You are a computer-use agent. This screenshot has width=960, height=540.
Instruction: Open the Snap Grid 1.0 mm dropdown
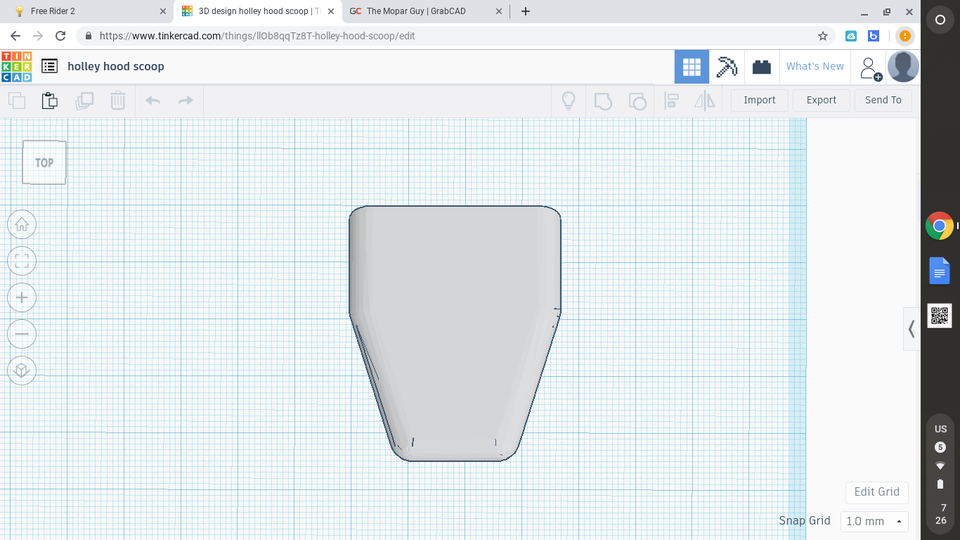[874, 521]
